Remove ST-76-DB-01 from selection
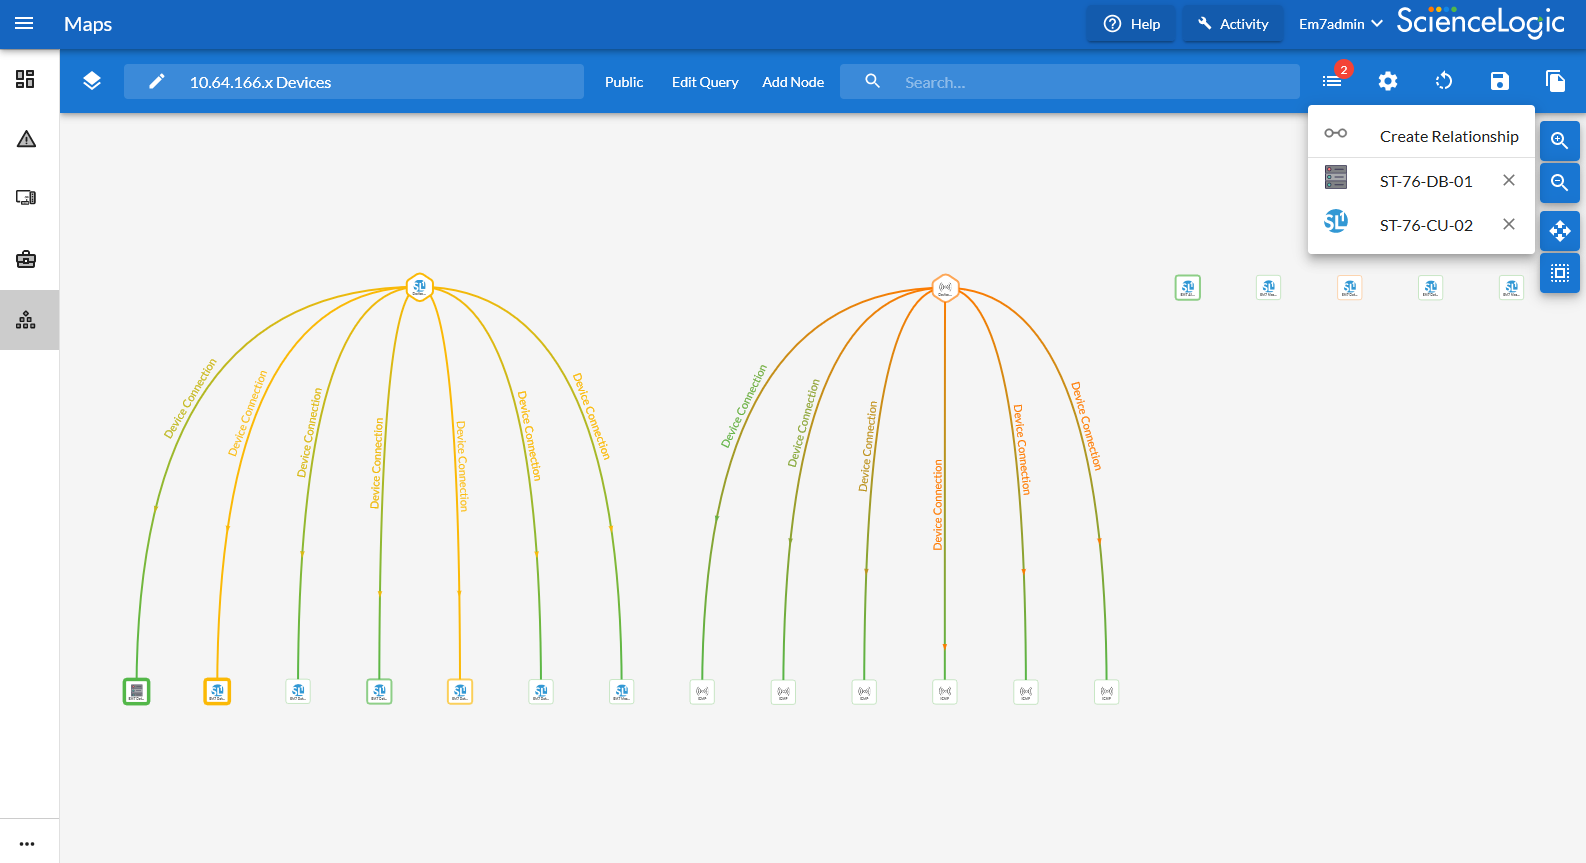This screenshot has width=1586, height=863. click(1508, 181)
